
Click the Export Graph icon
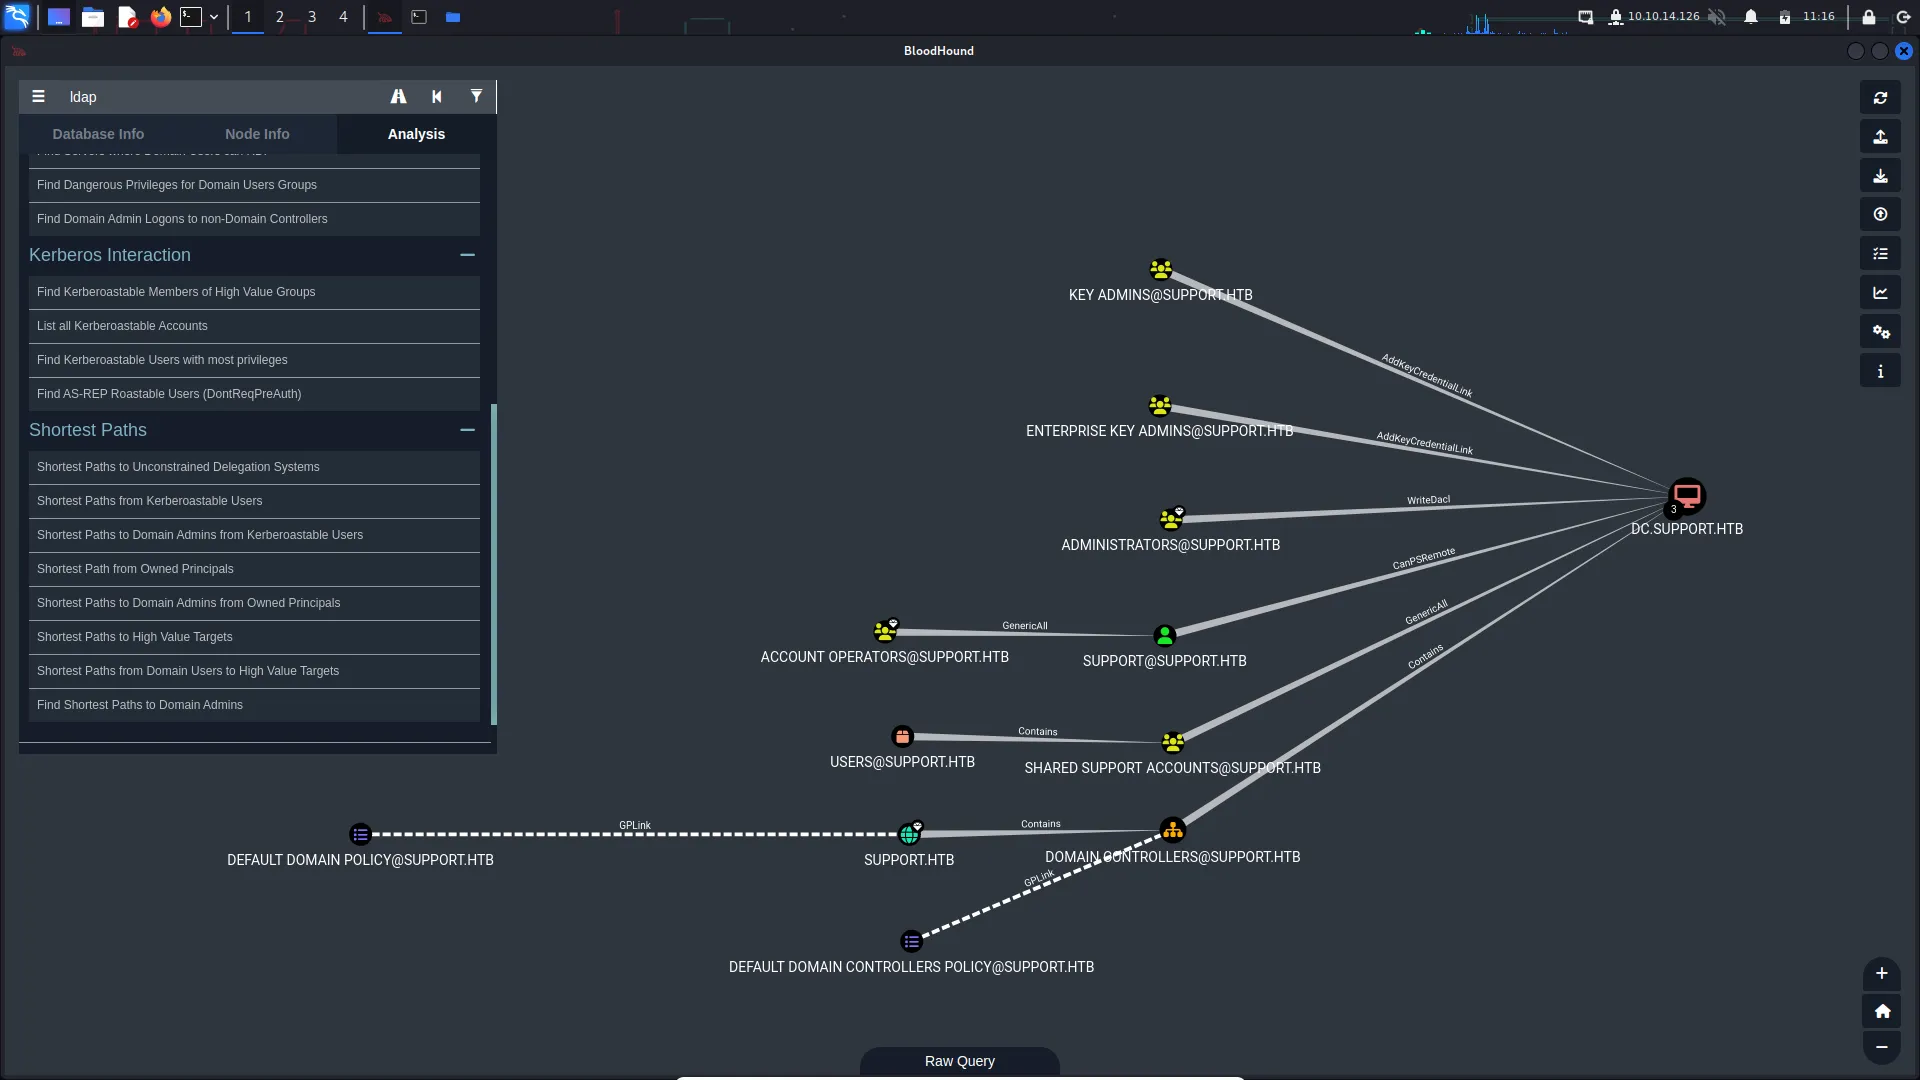(1880, 137)
